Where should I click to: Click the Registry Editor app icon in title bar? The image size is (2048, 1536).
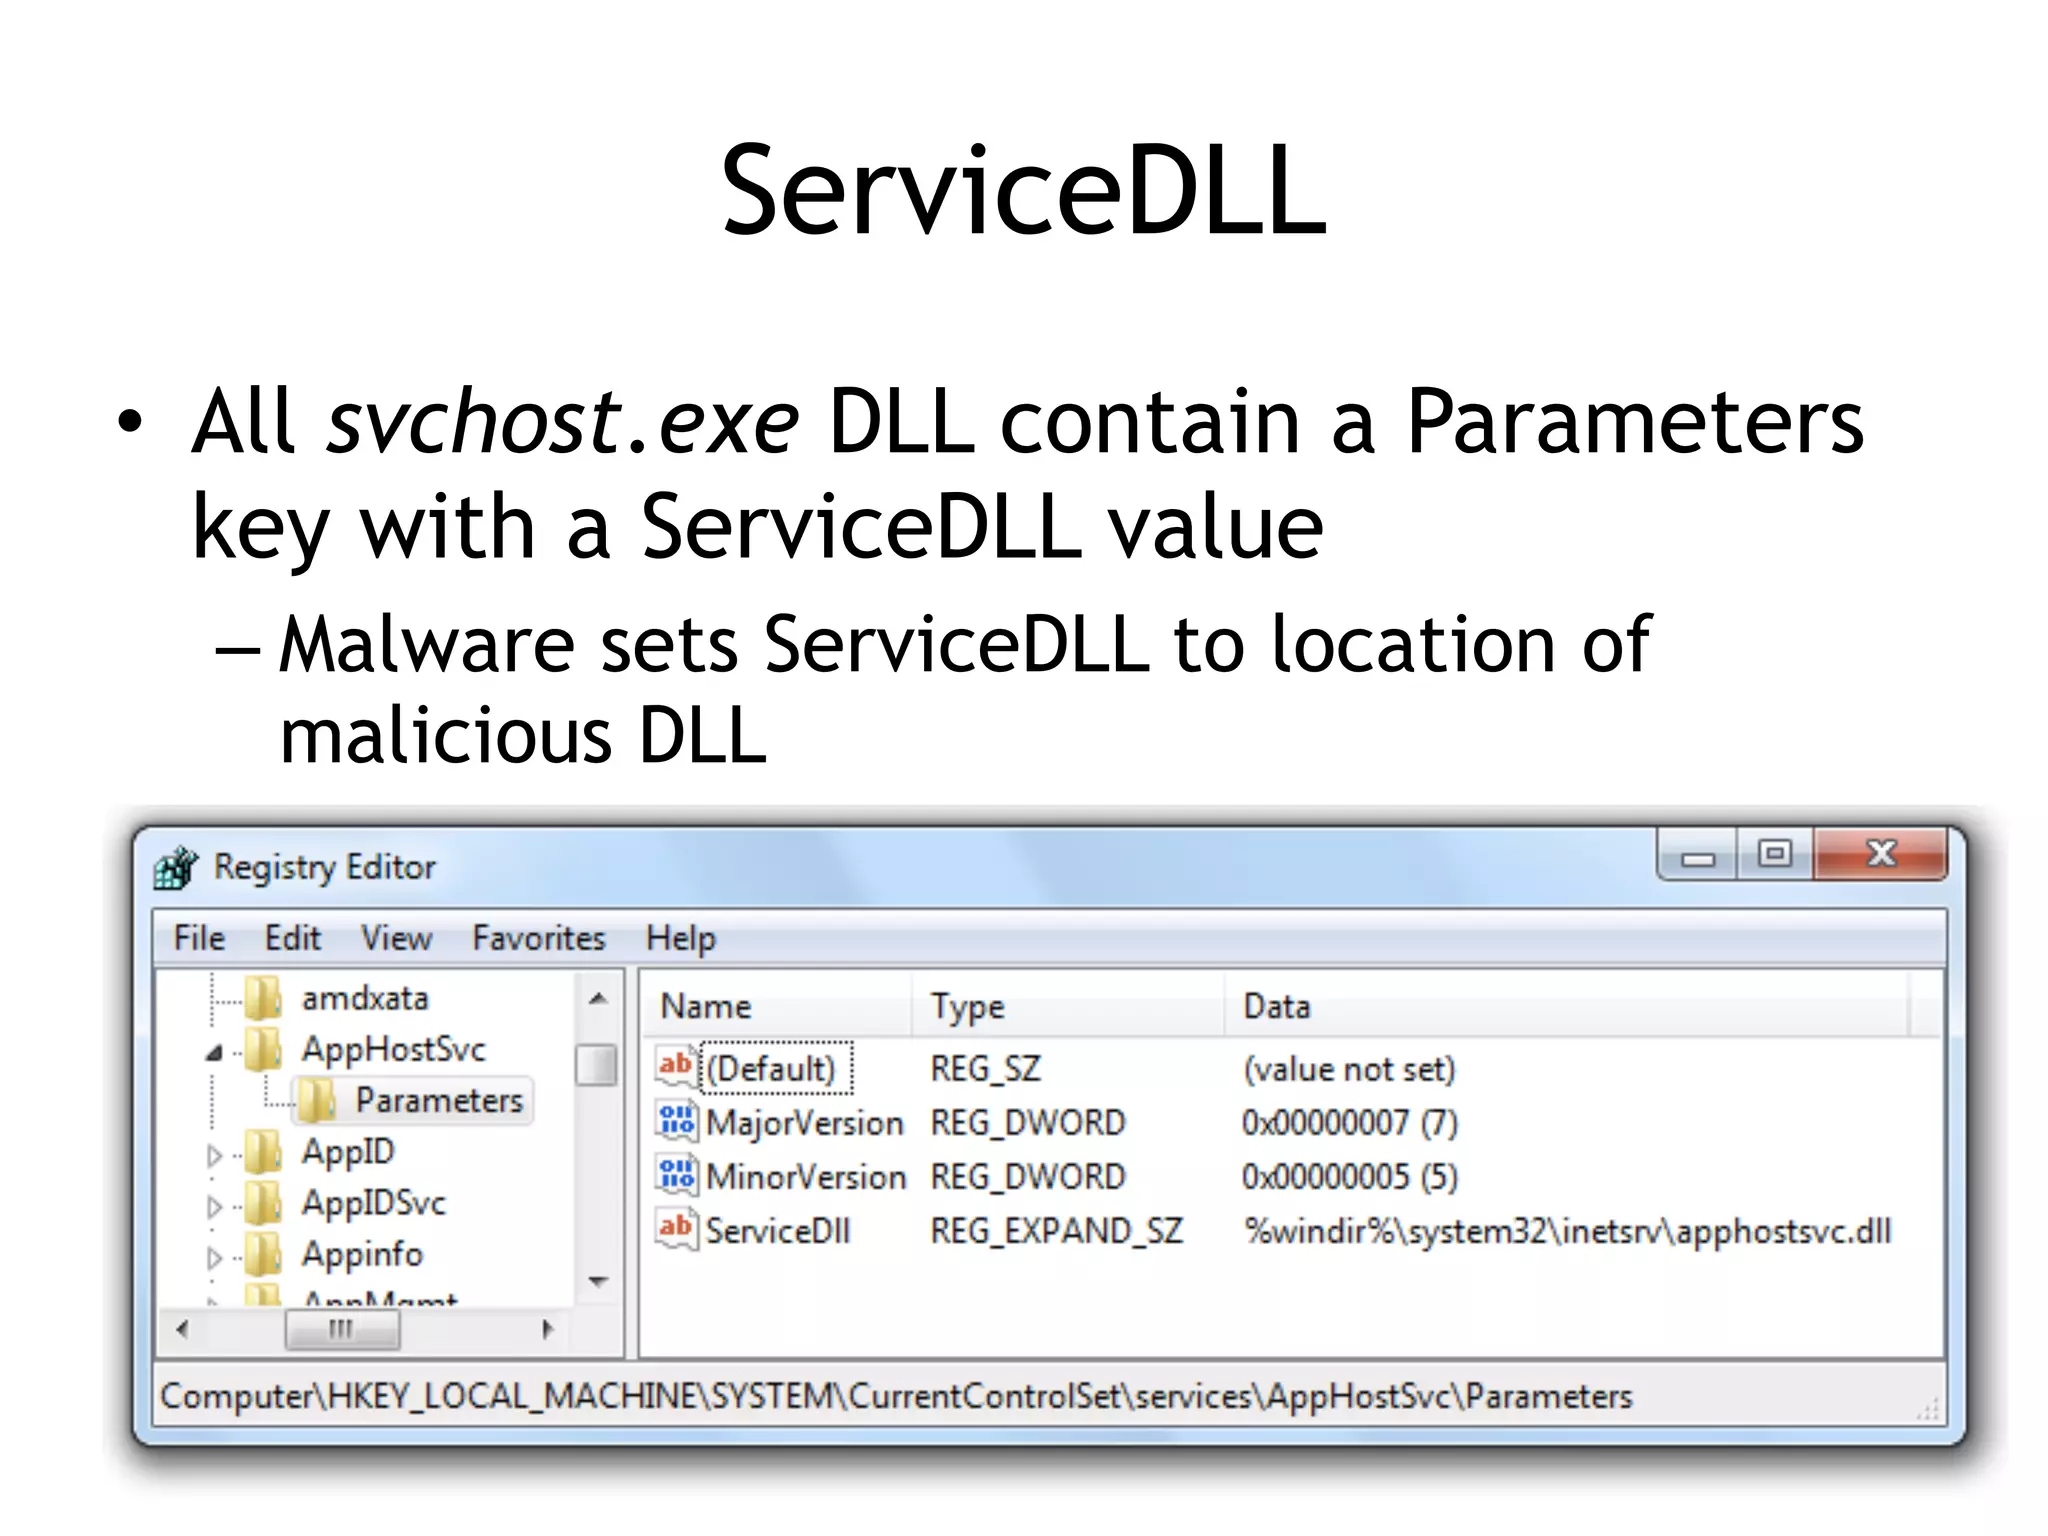pos(176,867)
